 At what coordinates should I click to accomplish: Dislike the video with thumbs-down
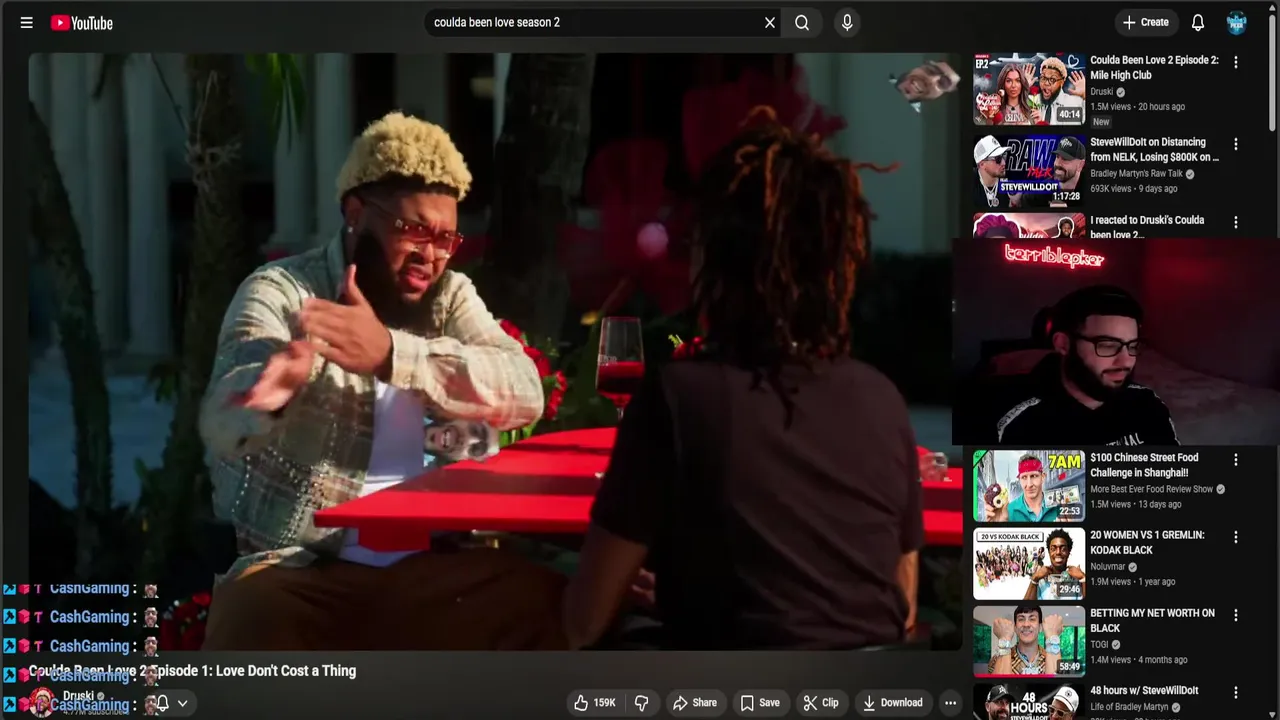point(642,703)
